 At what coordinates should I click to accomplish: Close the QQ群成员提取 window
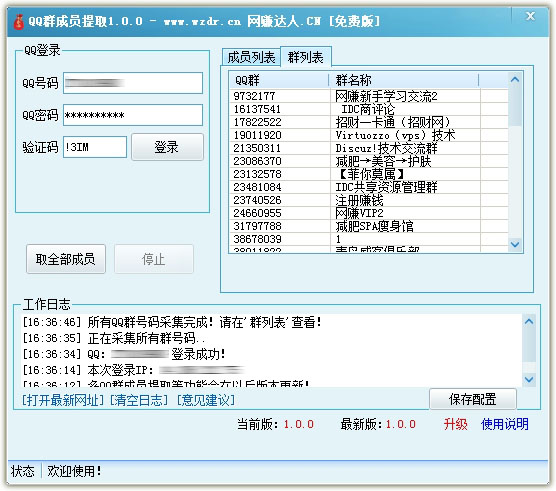click(530, 16)
